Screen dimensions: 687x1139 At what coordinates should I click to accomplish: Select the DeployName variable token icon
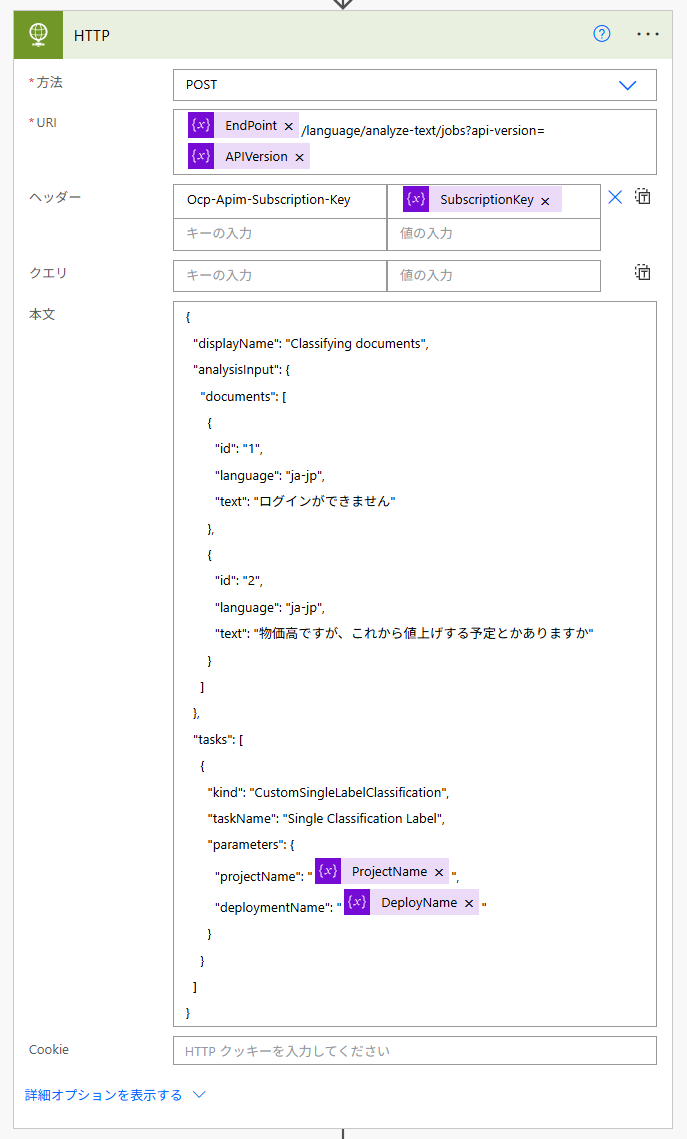point(357,901)
